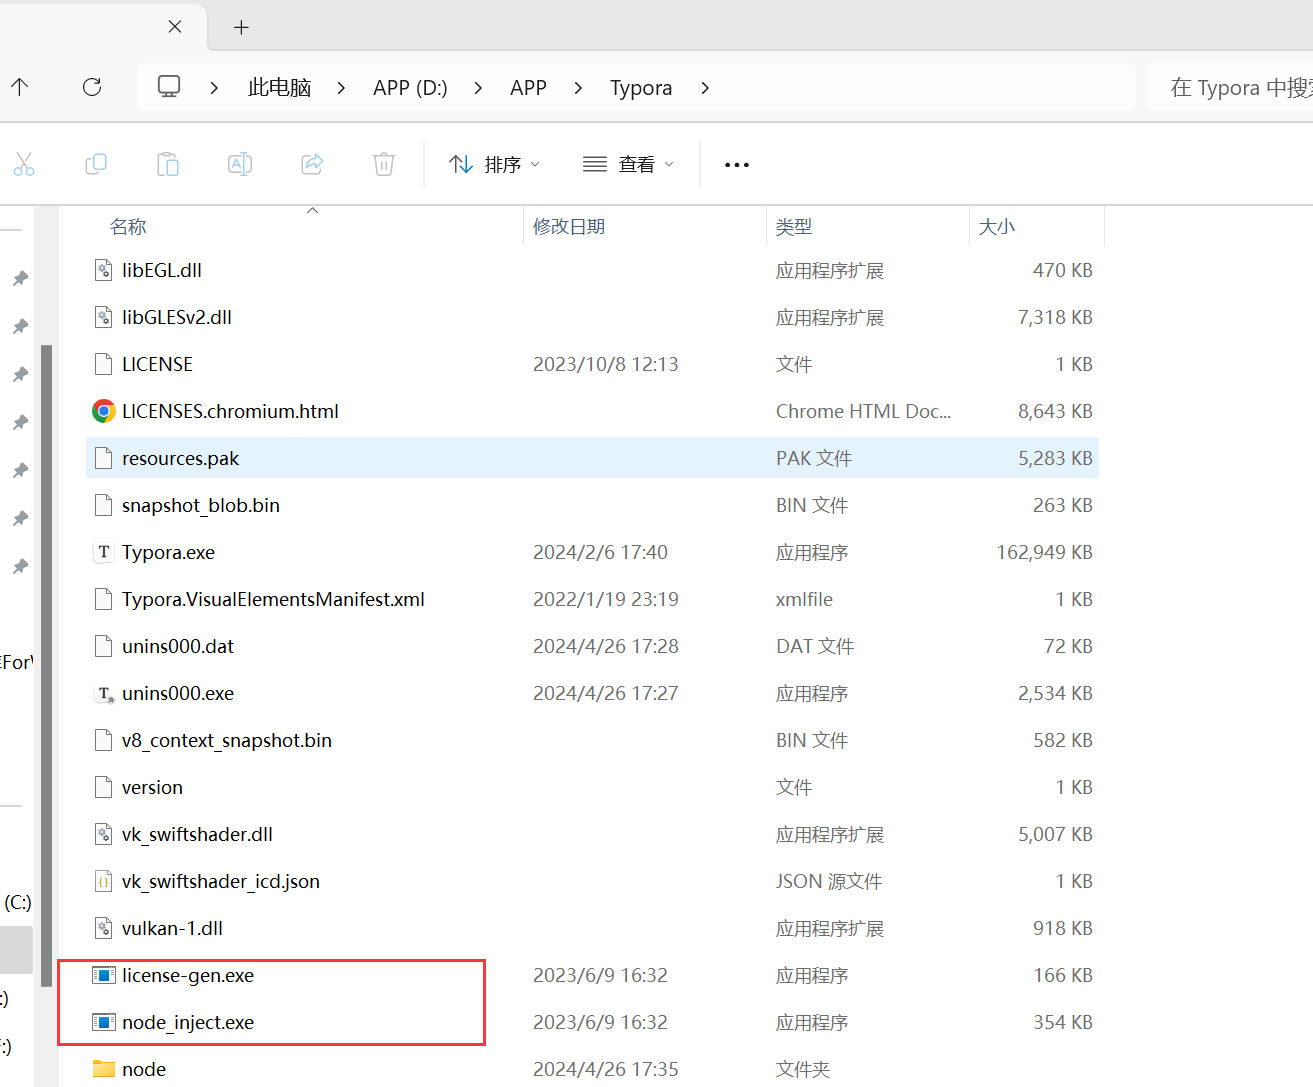Screen dimensions: 1313x1087
Task: Navigate to APP folder breadcrumb
Action: [x=528, y=88]
